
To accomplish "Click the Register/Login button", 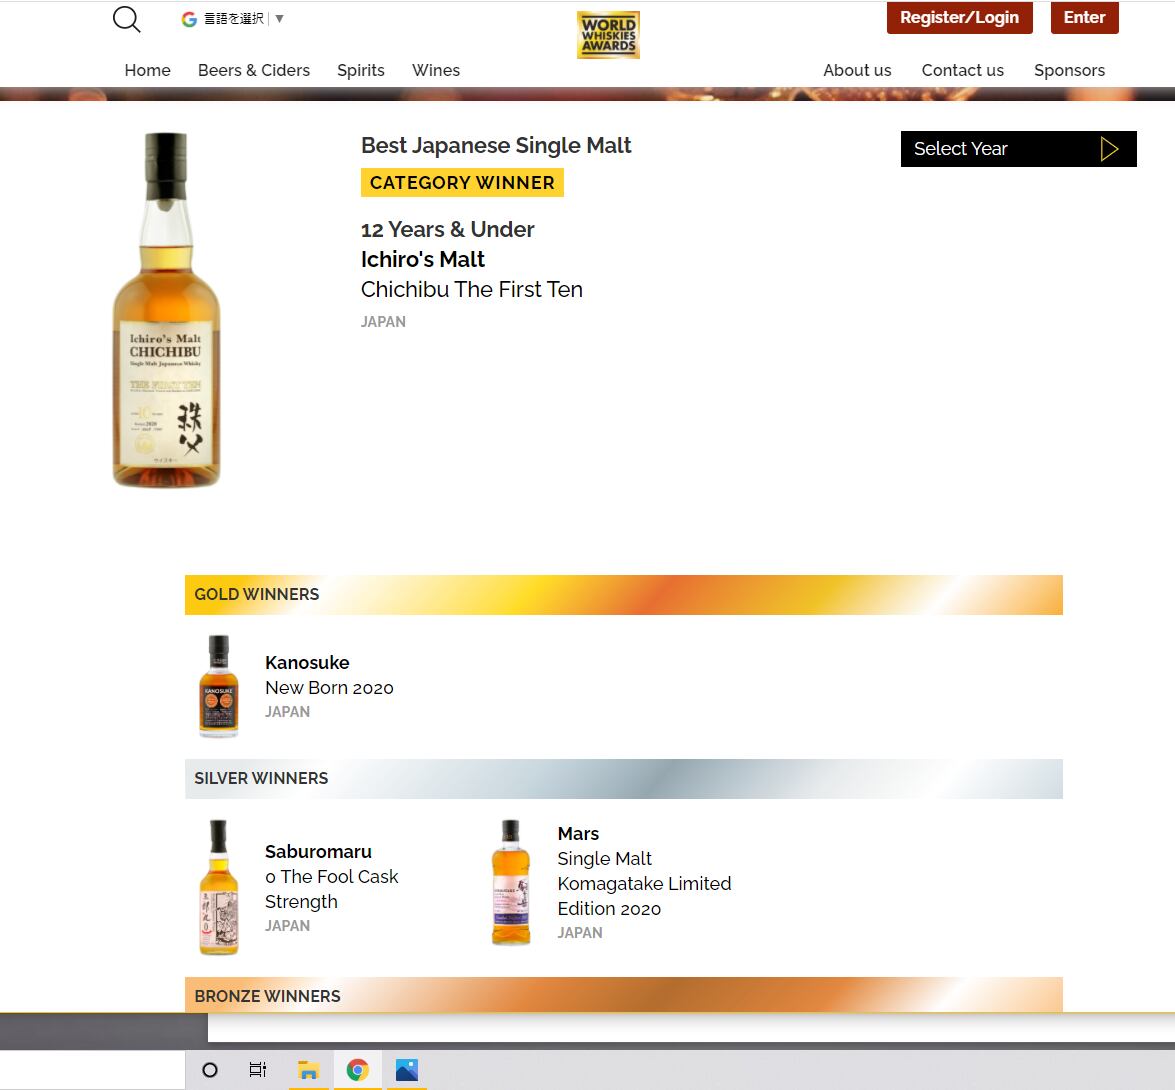I will click(x=959, y=17).
